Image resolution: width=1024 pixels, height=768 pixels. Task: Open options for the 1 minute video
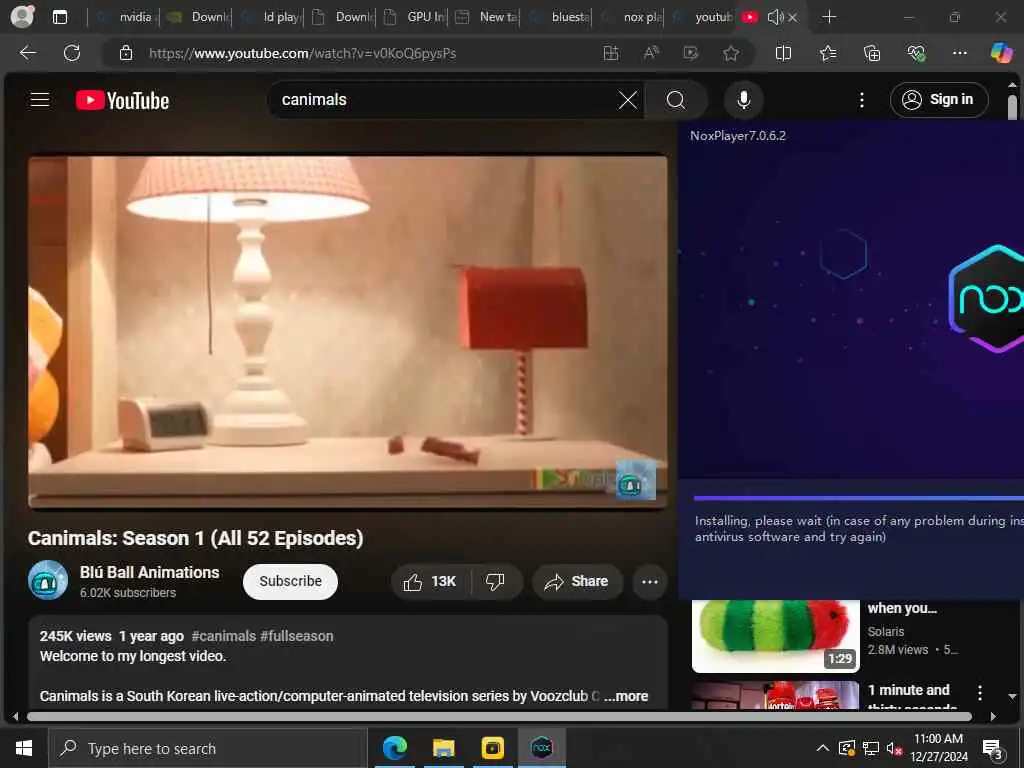[980, 693]
